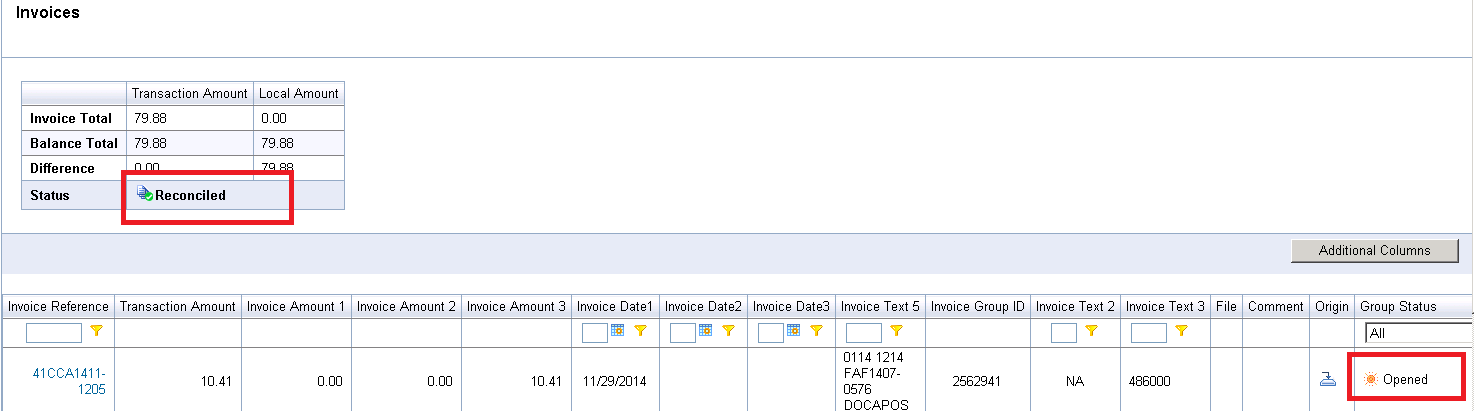The width and height of the screenshot is (1474, 419).
Task: Select Invoice Total local amount 0.00
Action: (273, 118)
